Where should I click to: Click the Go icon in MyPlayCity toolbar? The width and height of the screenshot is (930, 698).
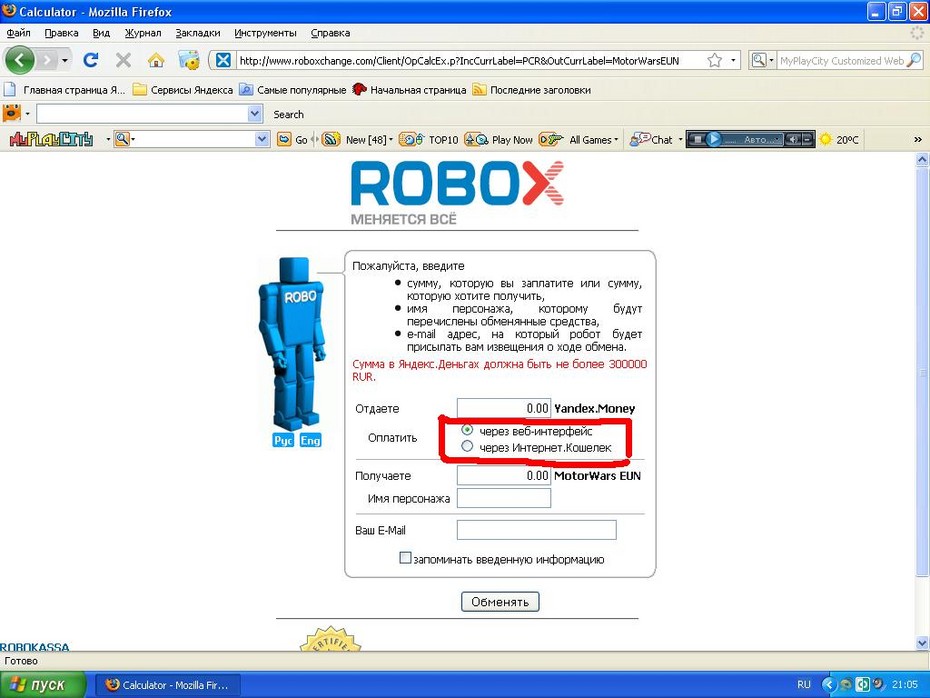pos(285,139)
